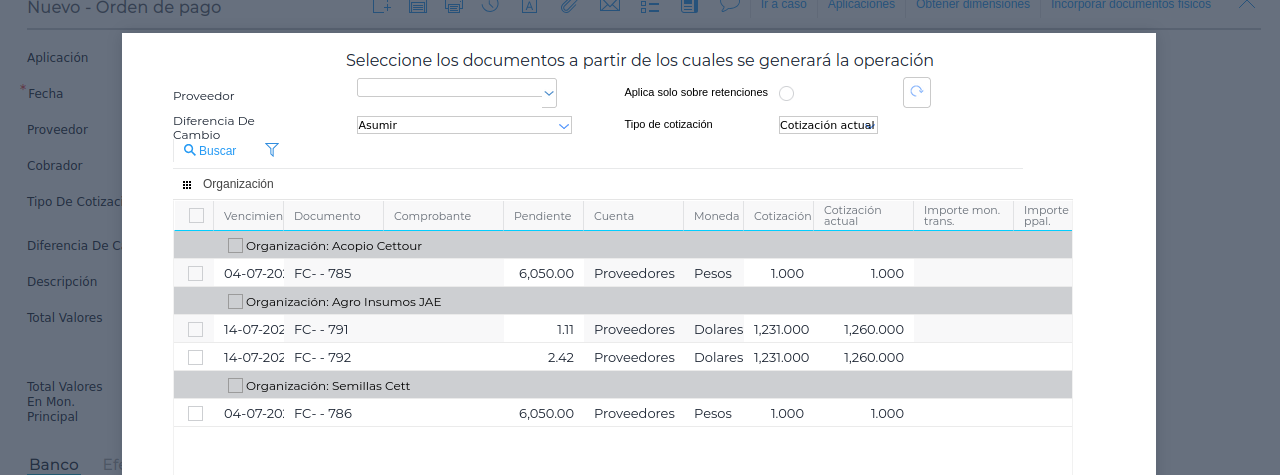Screen dimensions: 1280x475
Task: Enable 'Aplica solo sobre retenciones' option
Action: [x=786, y=93]
